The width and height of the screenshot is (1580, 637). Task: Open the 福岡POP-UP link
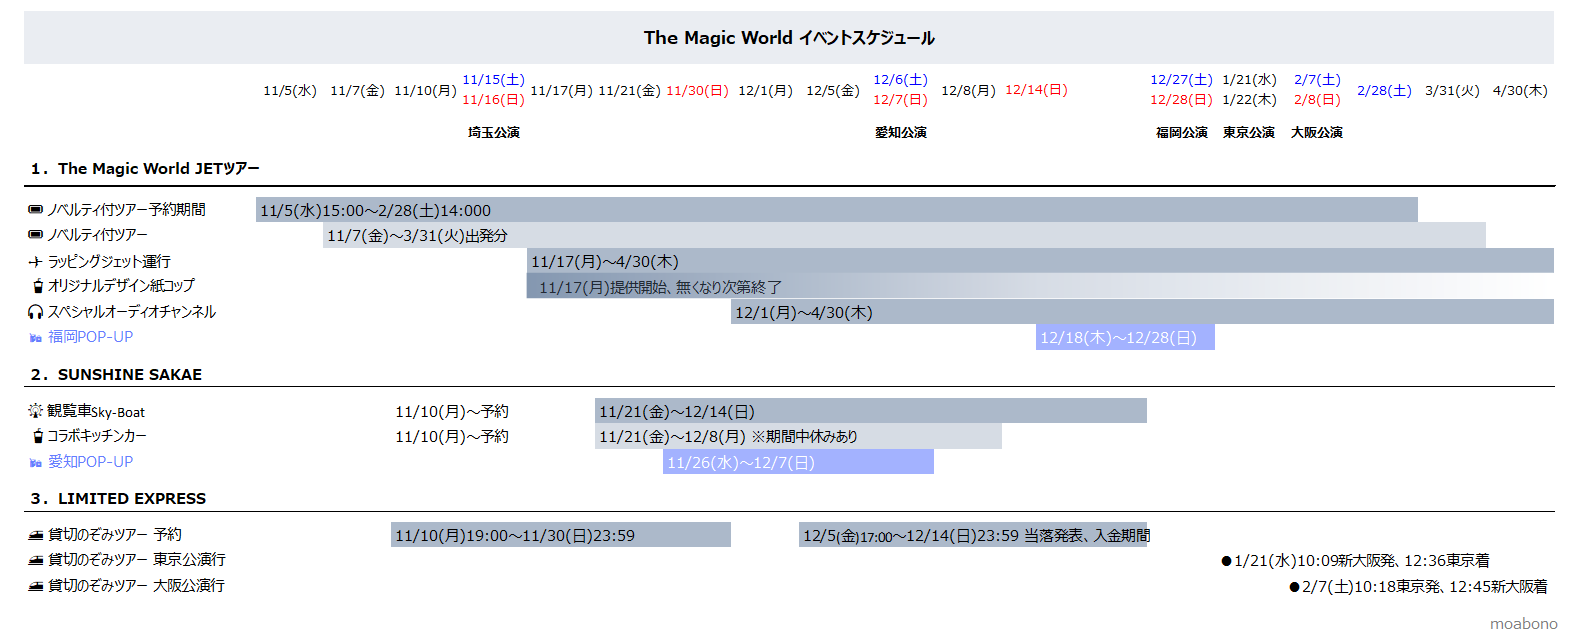90,337
